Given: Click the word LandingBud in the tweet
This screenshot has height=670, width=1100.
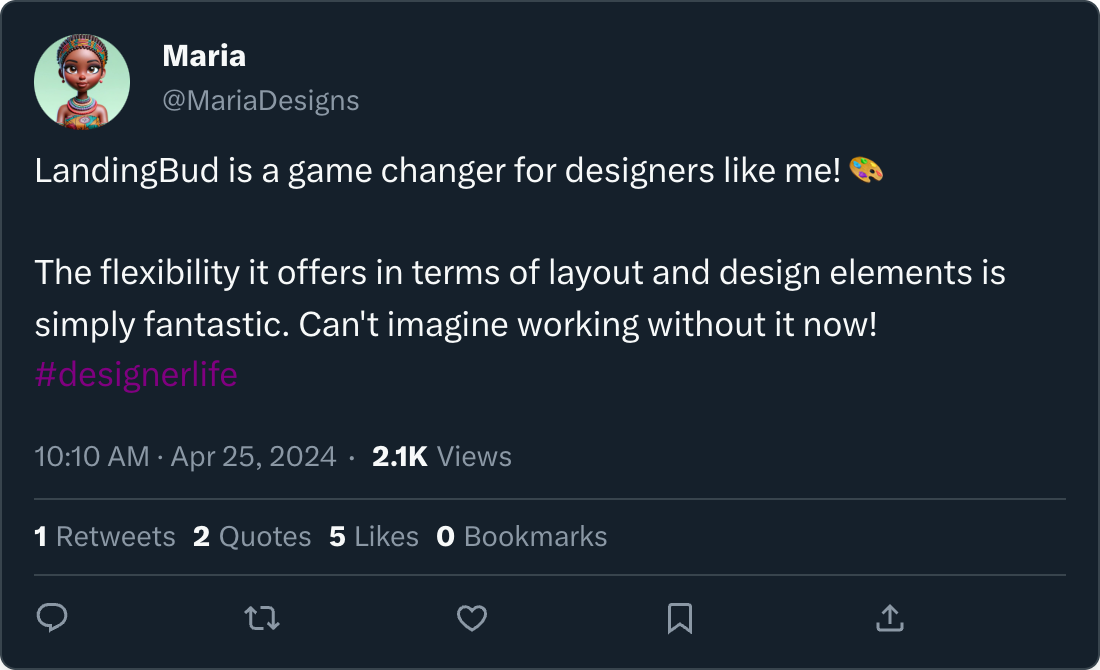Looking at the screenshot, I should coord(111,172).
